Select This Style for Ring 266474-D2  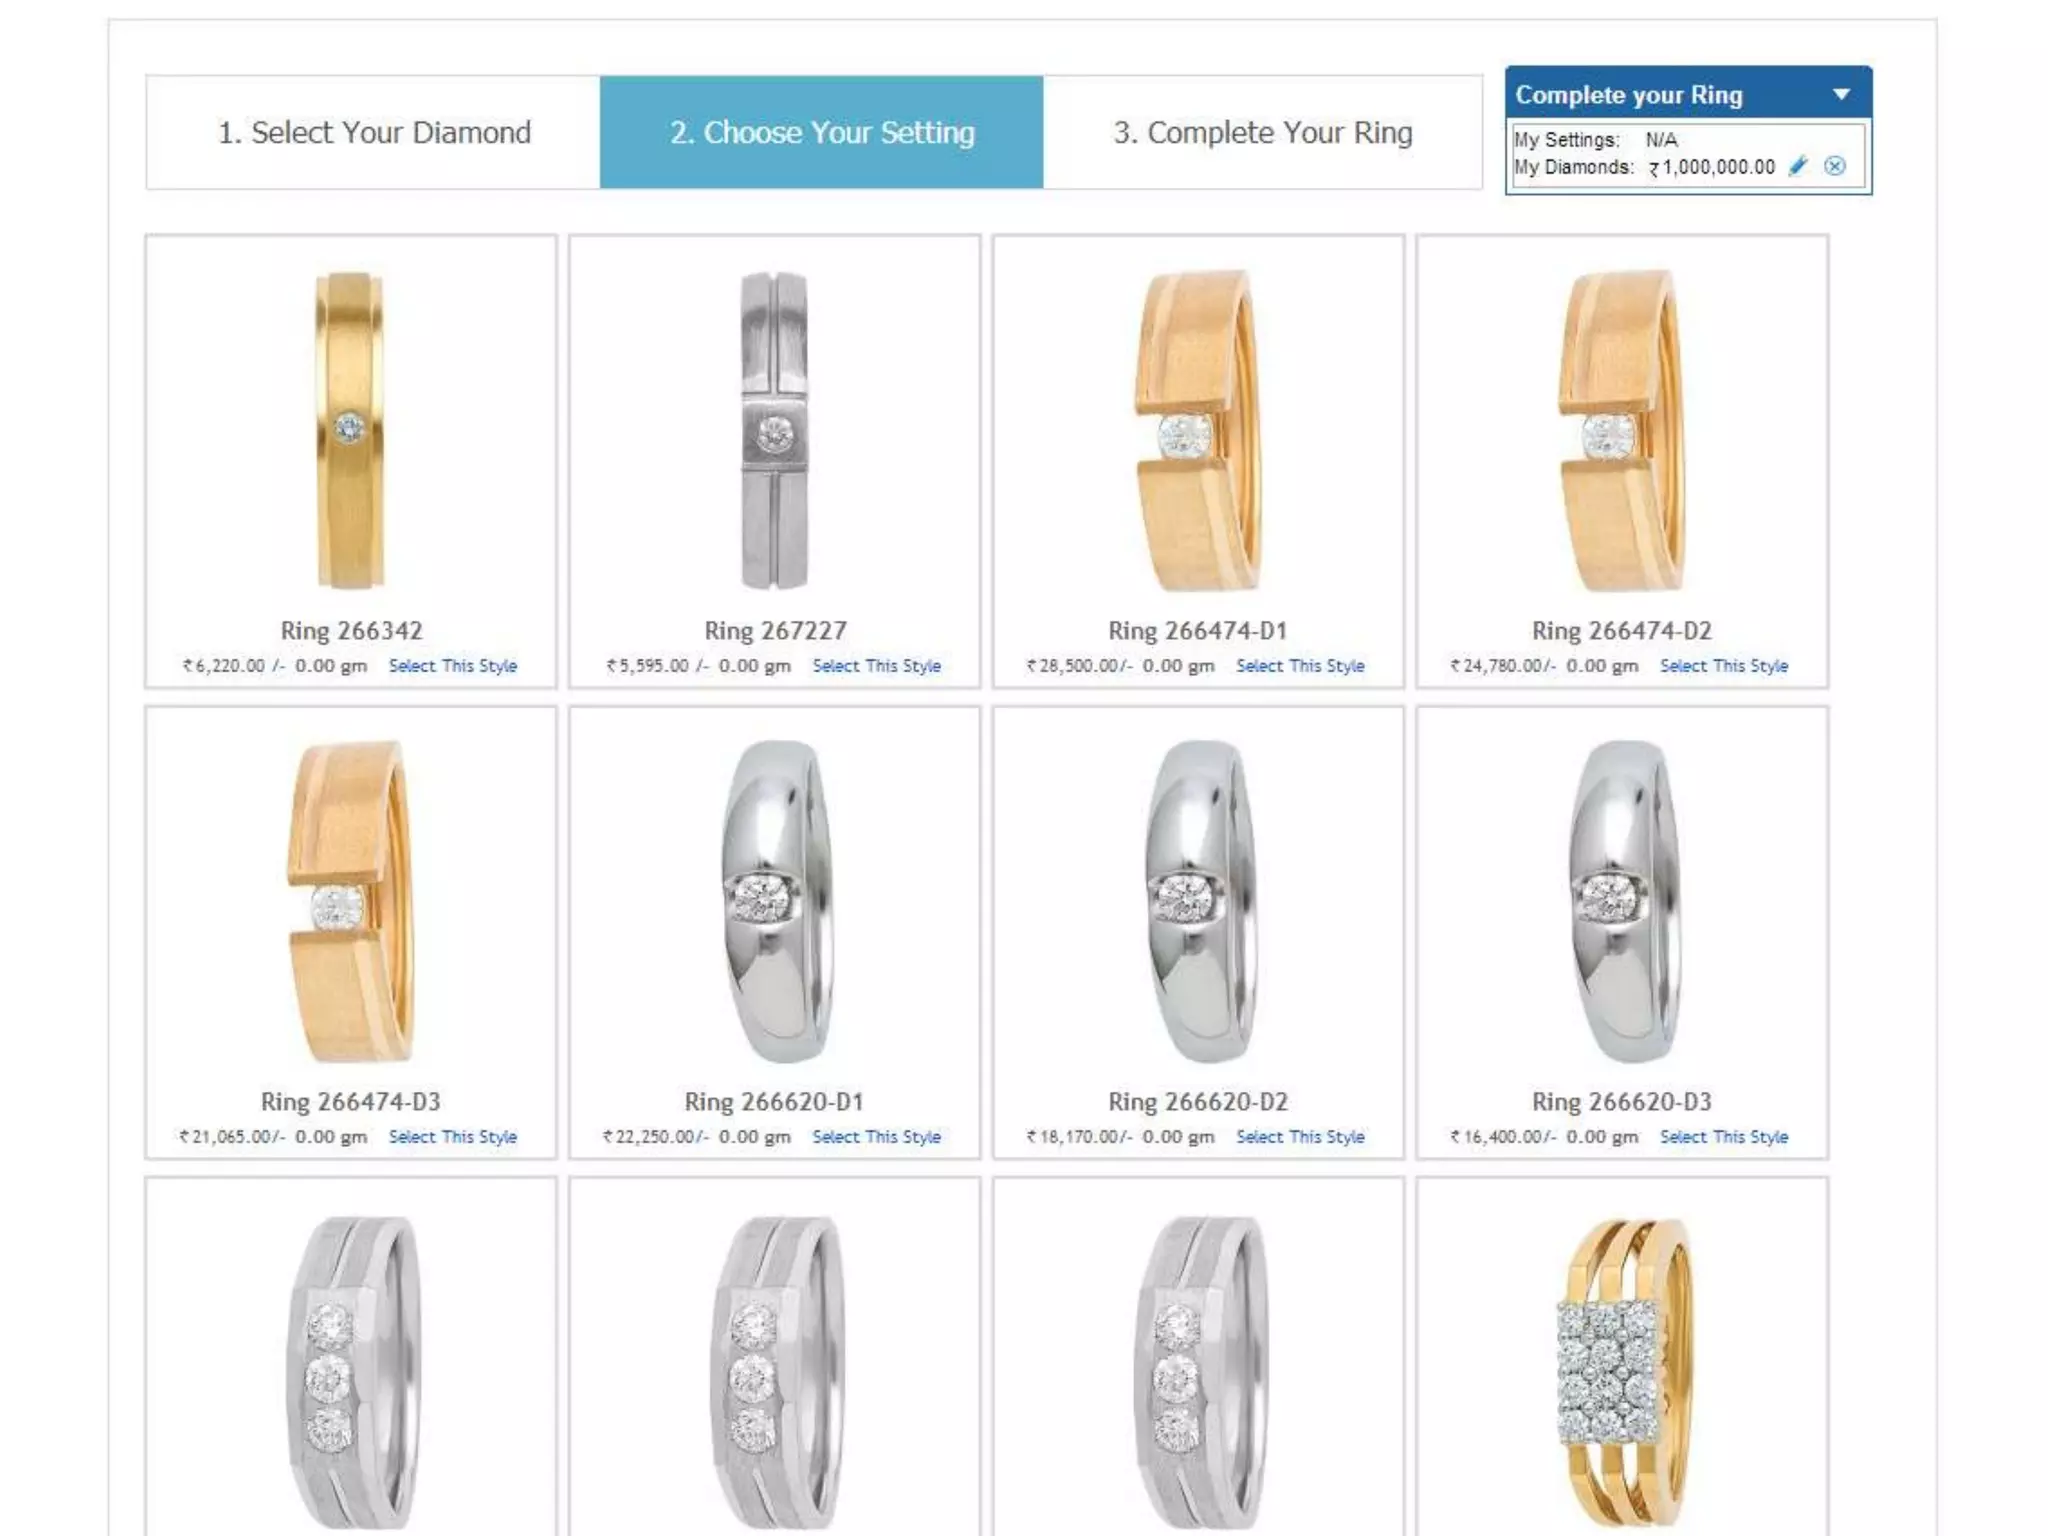pyautogui.click(x=1724, y=666)
